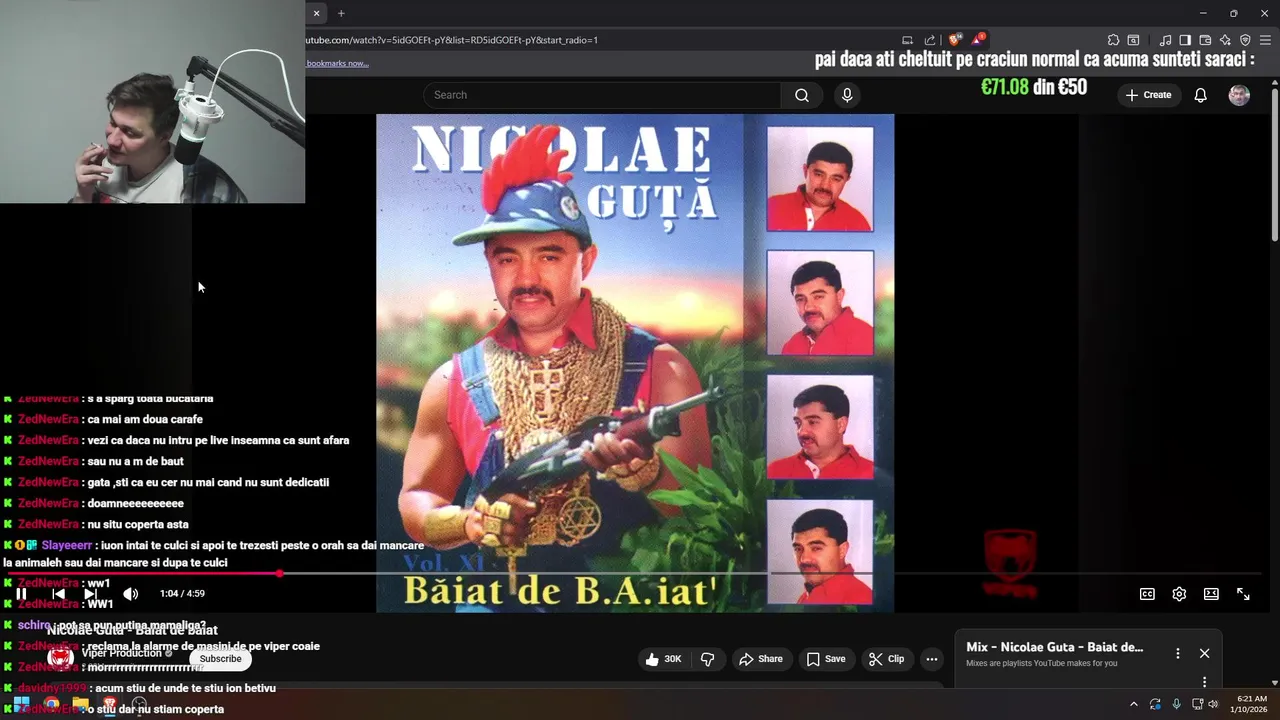Viewport: 1280px width, 720px height.
Task: Click the Mix - Nicolae Guta title
Action: [1055, 647]
